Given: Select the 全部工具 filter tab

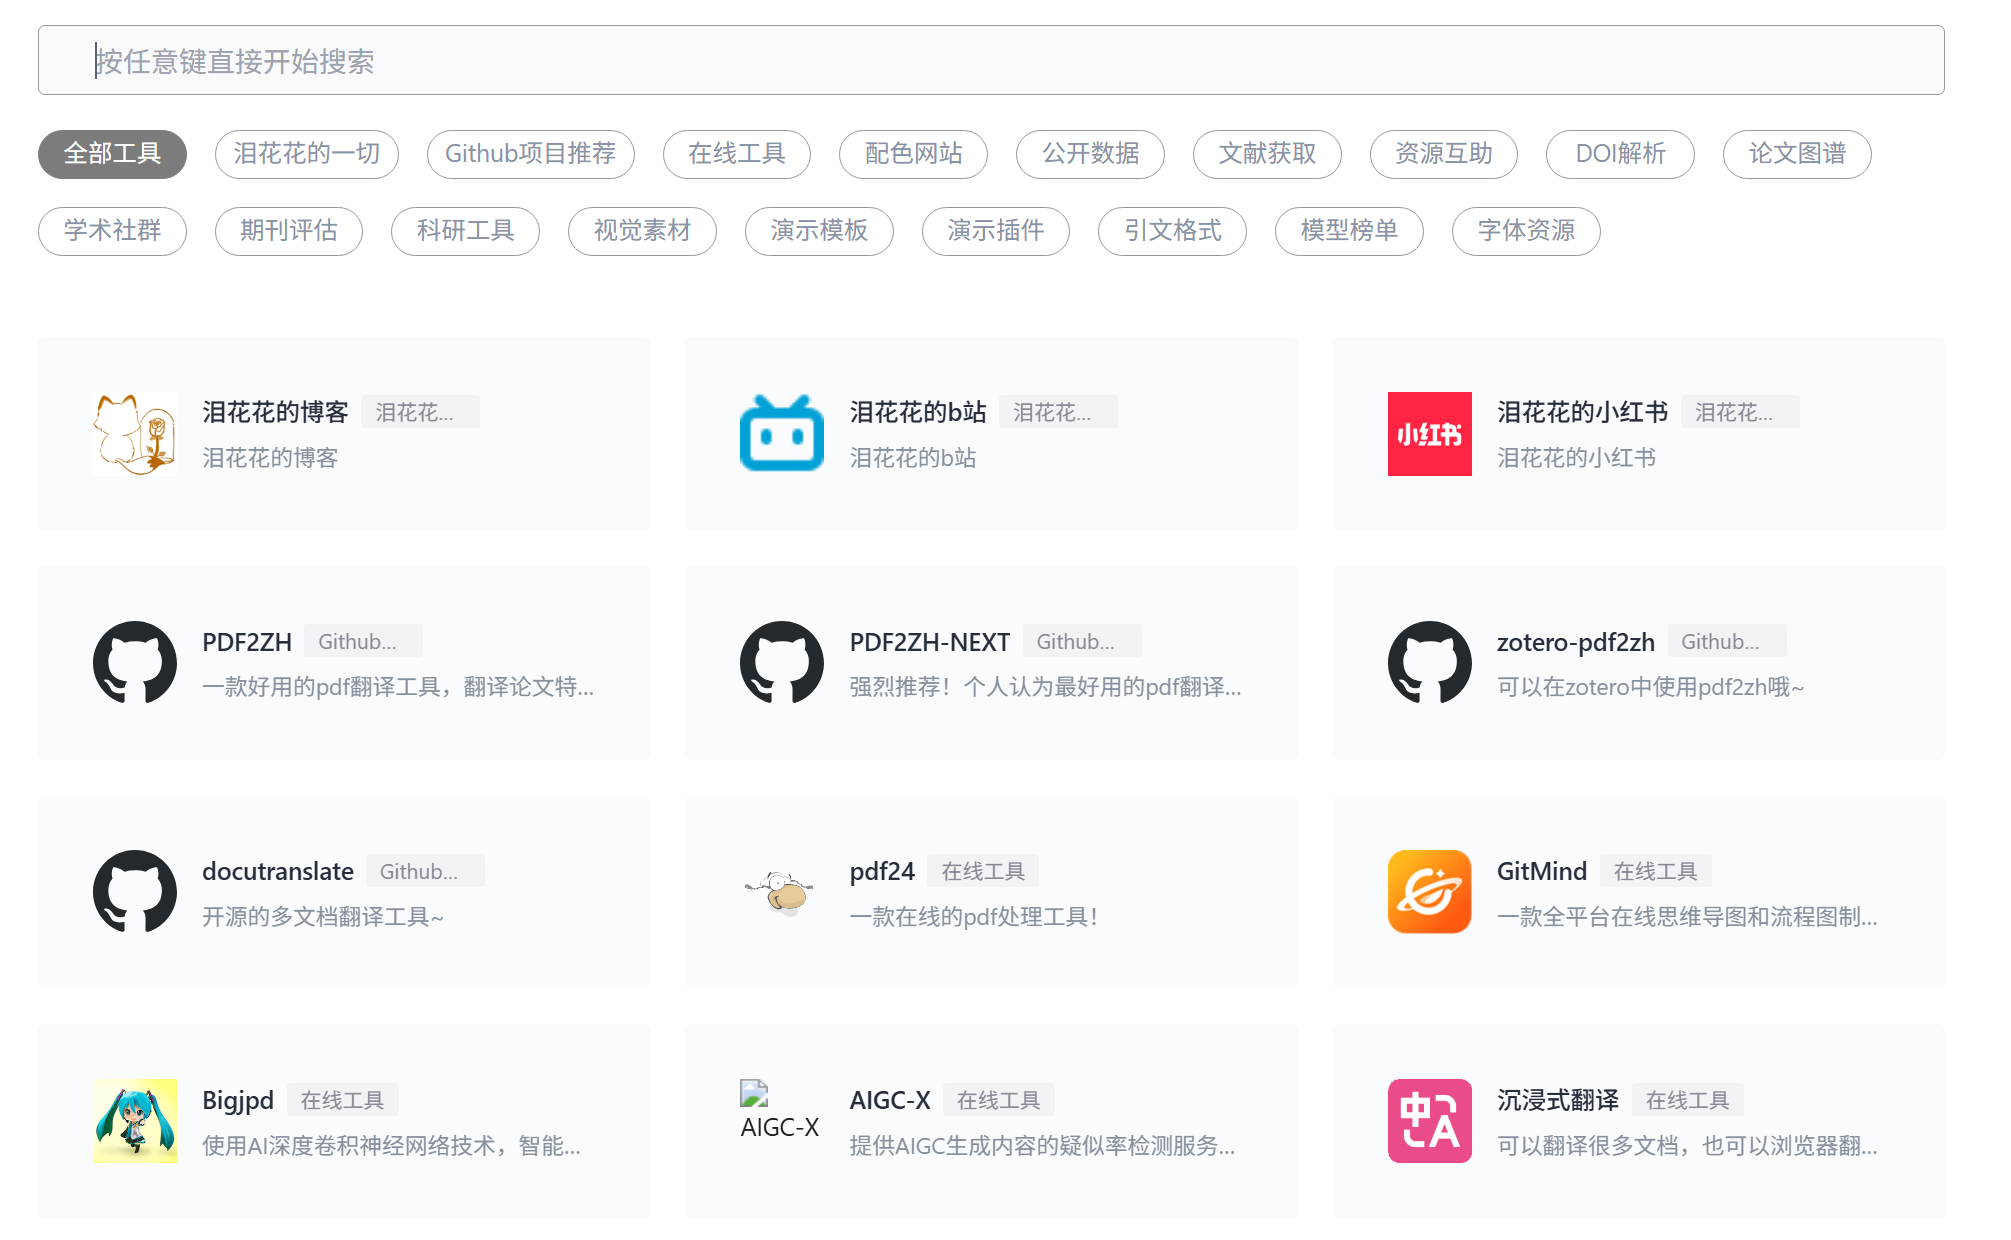Looking at the screenshot, I should click(111, 154).
